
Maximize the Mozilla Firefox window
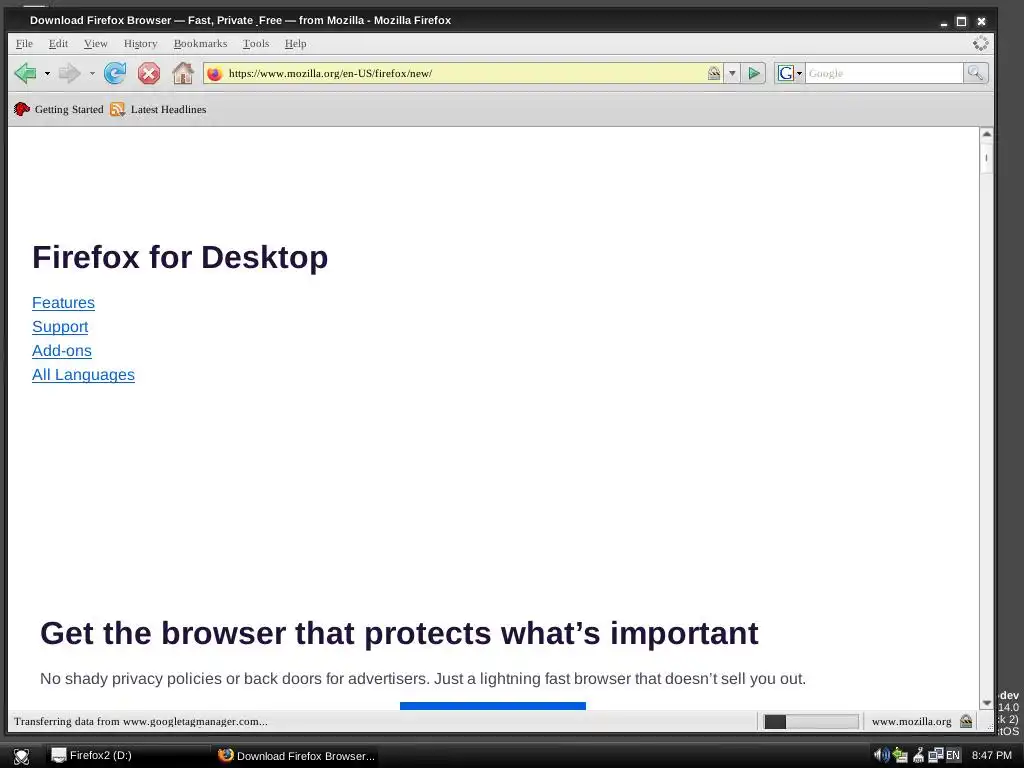961,22
